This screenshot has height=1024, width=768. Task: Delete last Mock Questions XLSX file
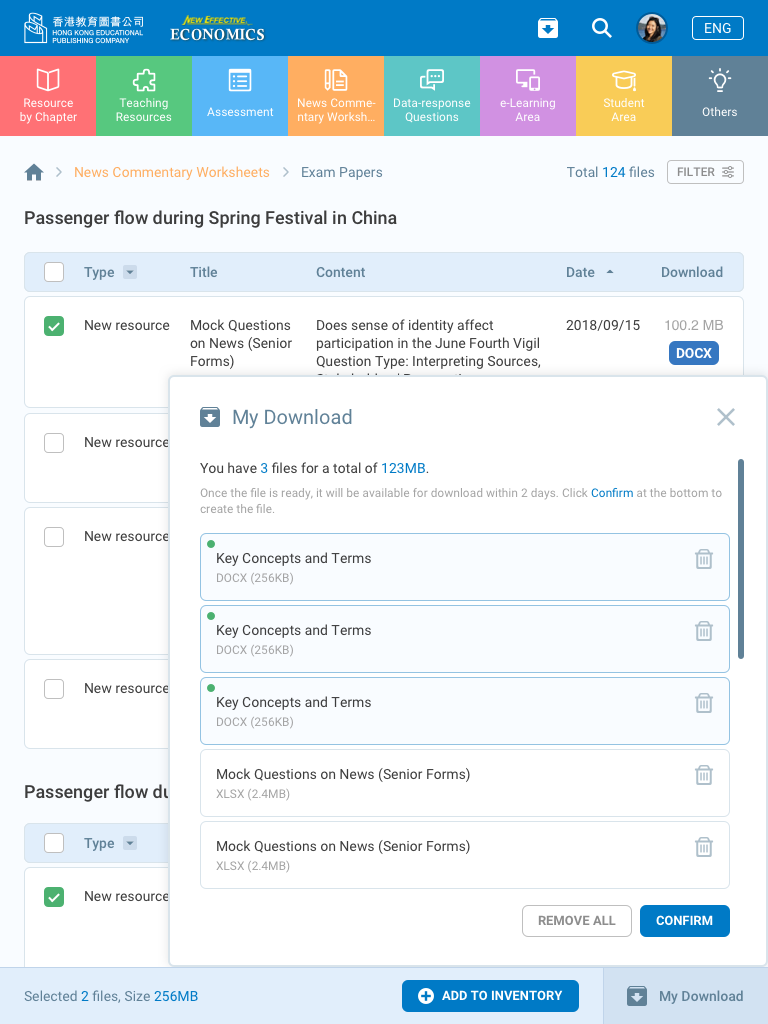704,847
